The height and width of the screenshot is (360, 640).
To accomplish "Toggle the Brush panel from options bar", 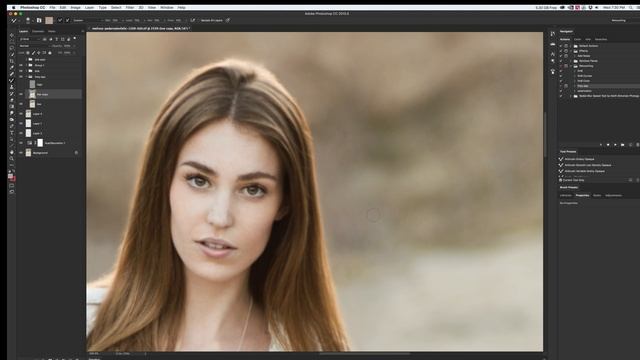I will (x=39, y=20).
